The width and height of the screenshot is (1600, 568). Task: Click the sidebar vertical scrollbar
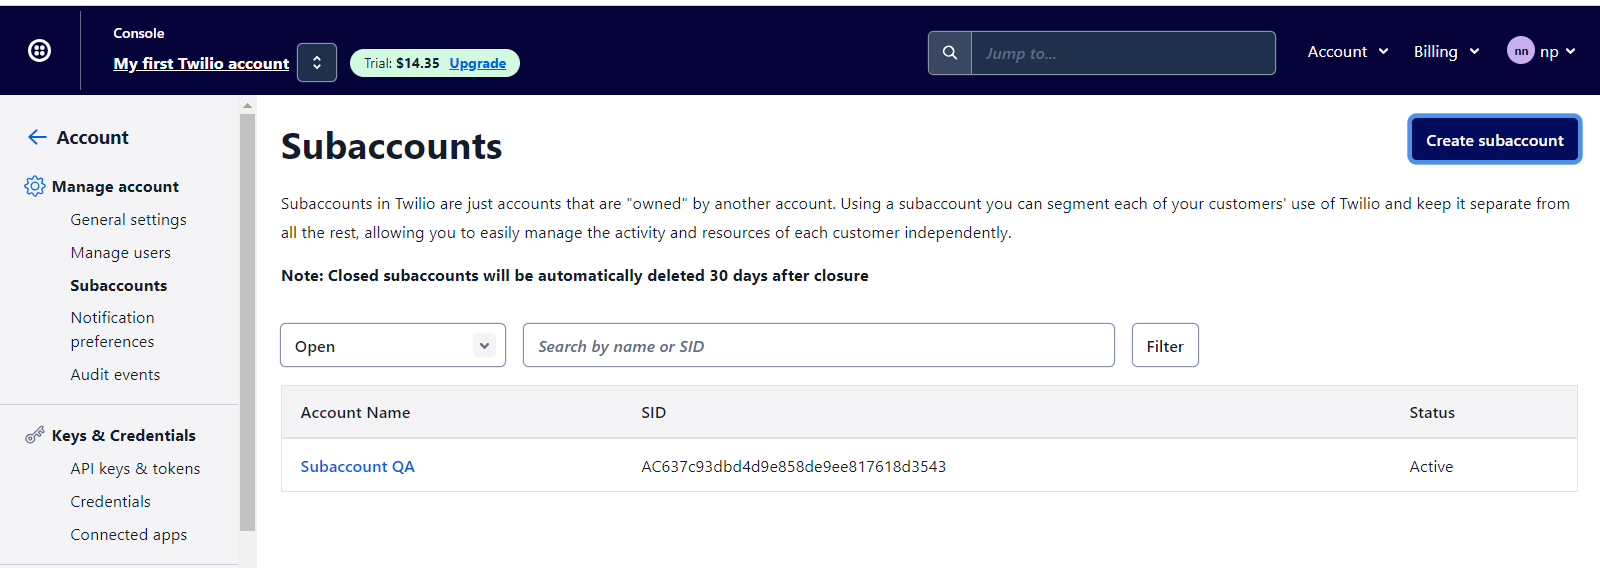pos(247,320)
